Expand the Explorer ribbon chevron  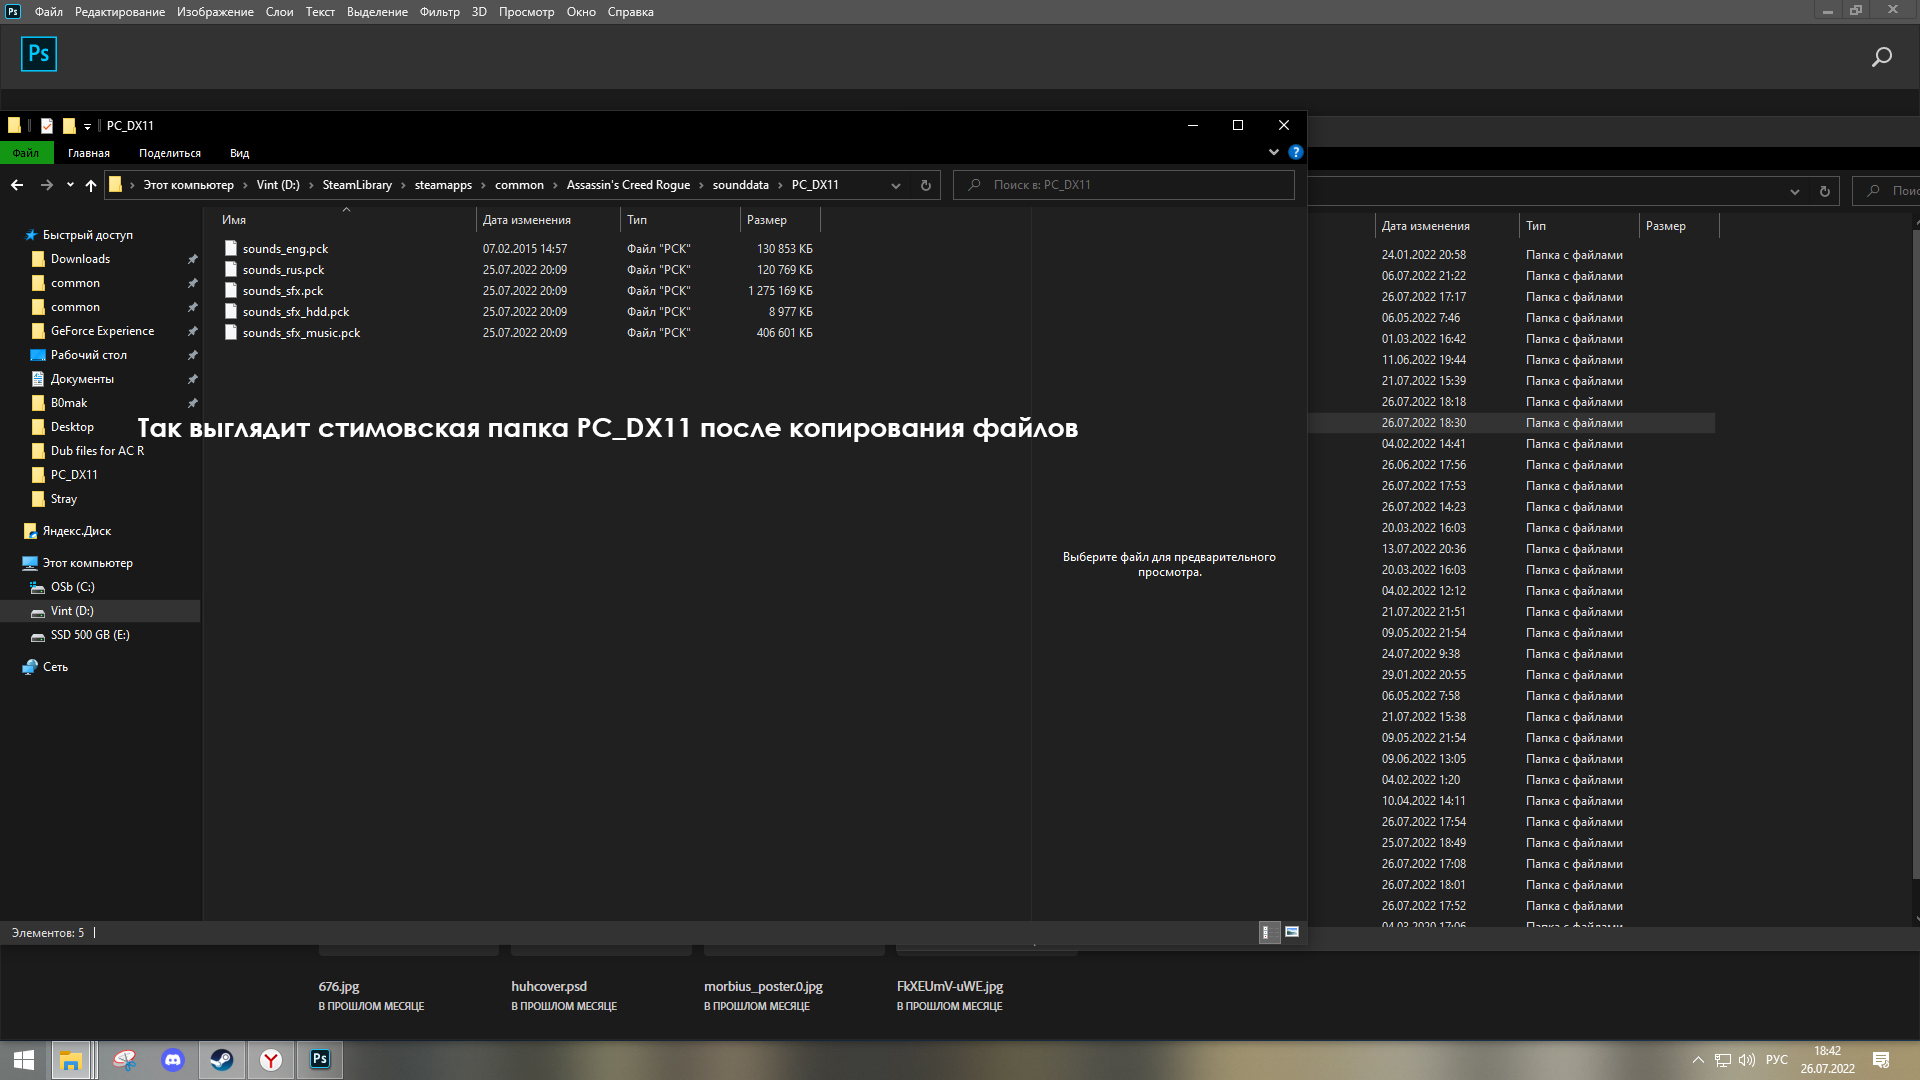[1273, 152]
